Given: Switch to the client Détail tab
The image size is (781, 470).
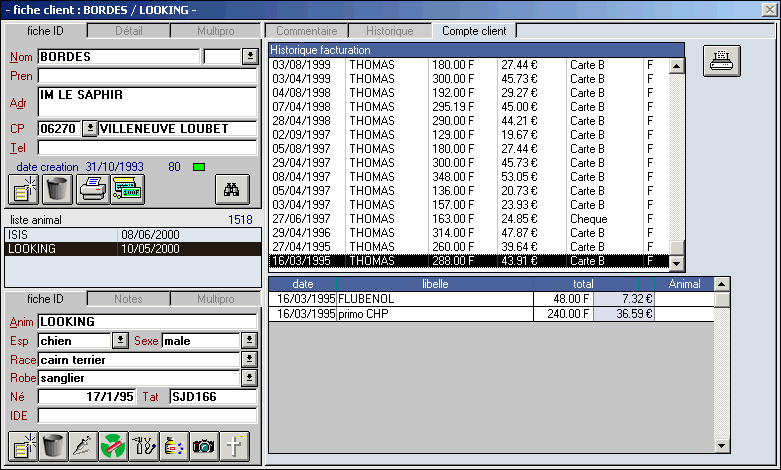Looking at the screenshot, I should [129, 31].
